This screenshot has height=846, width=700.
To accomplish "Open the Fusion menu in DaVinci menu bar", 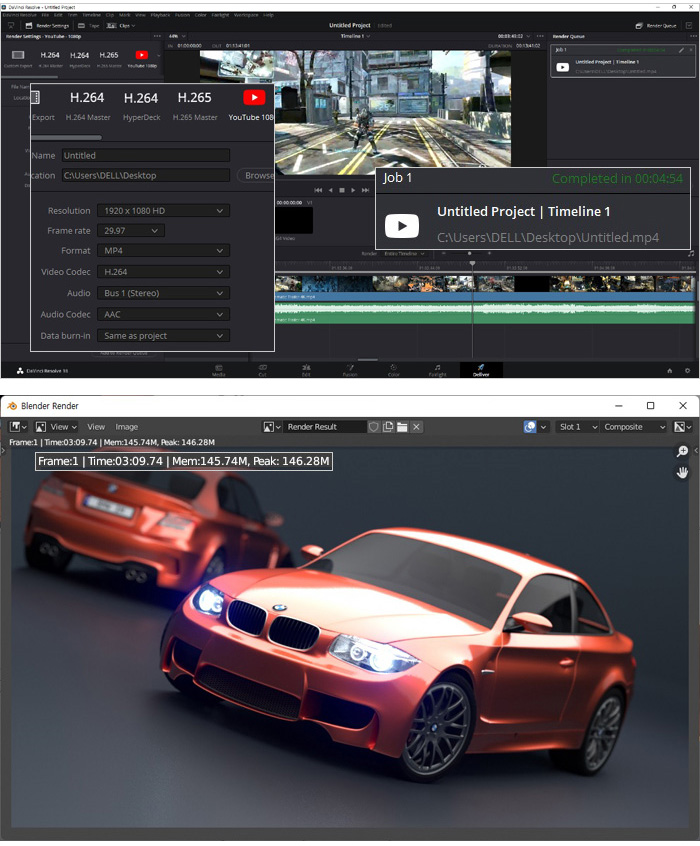I will tap(182, 15).
